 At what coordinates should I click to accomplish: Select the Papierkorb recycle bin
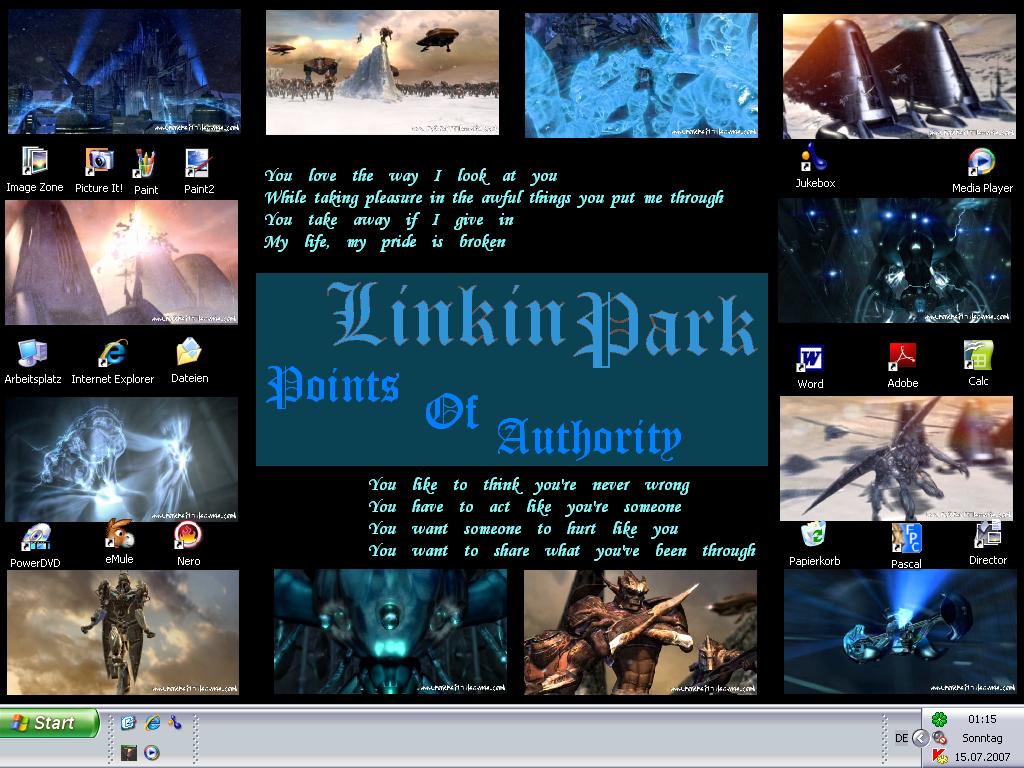coord(814,537)
